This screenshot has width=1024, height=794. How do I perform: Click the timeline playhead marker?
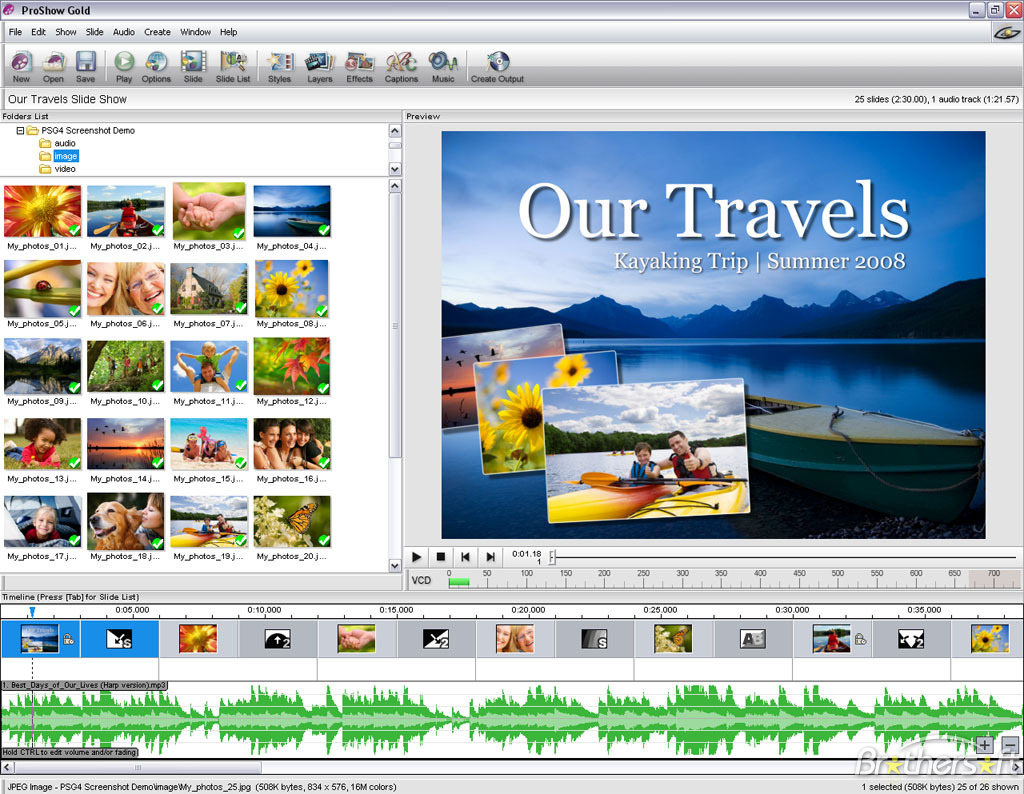coord(31,612)
